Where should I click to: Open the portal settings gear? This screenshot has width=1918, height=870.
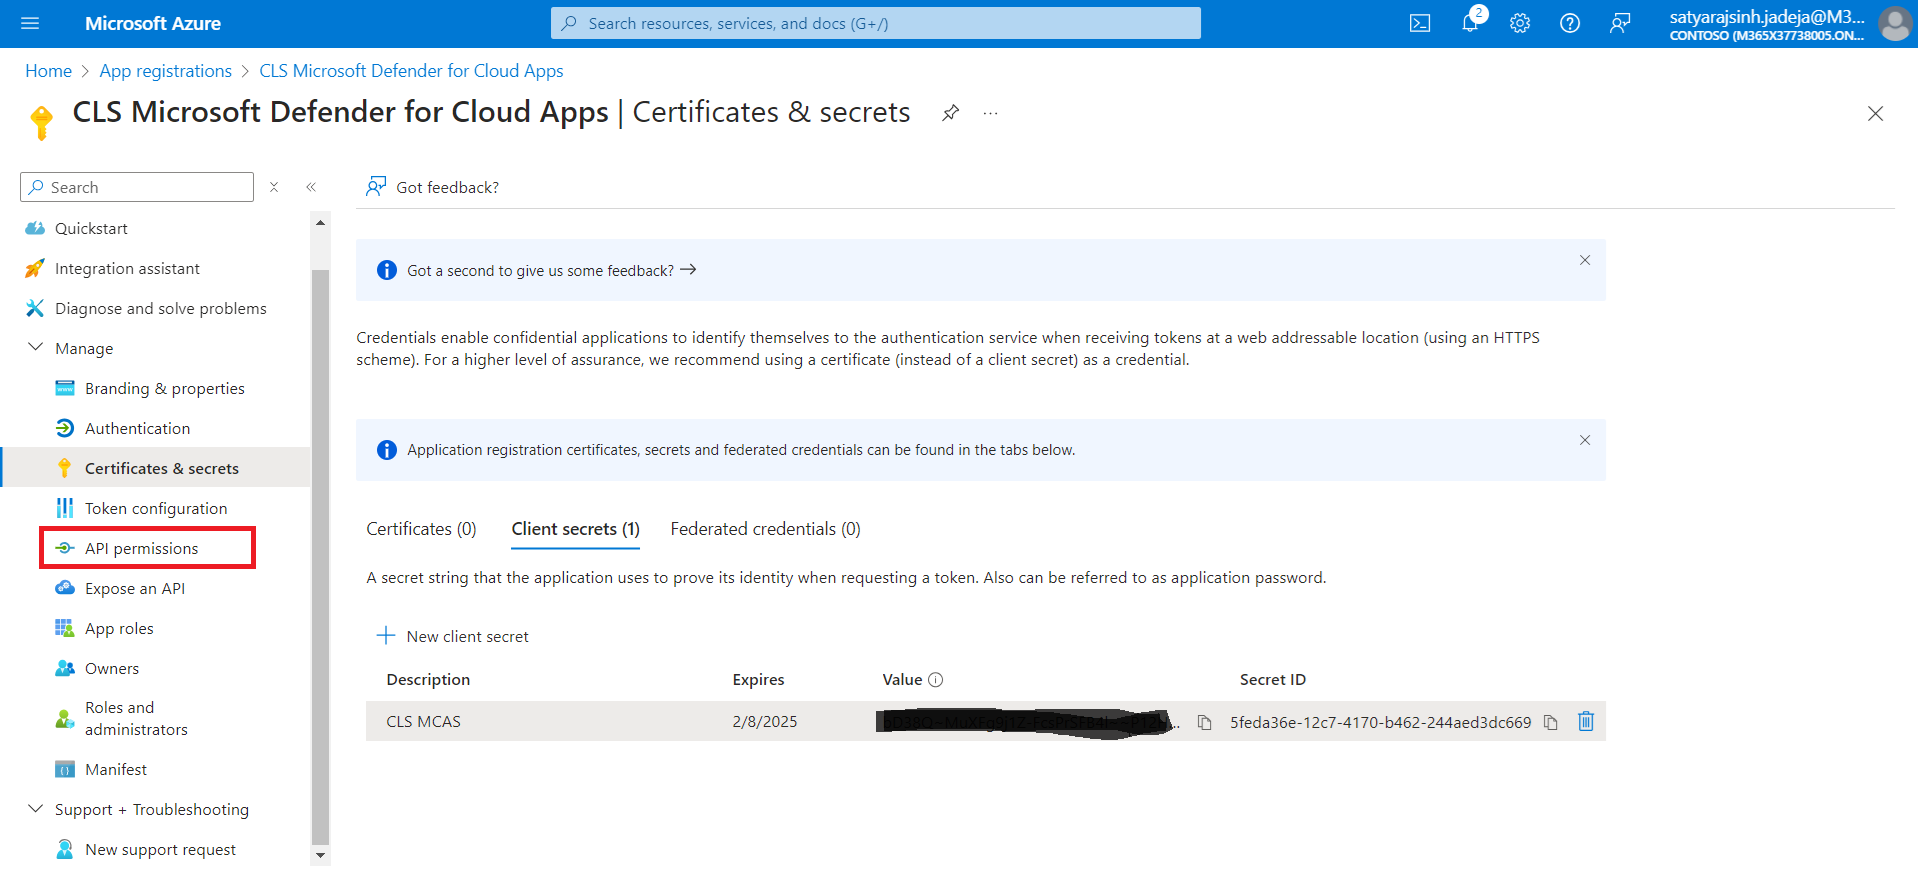[x=1520, y=23]
